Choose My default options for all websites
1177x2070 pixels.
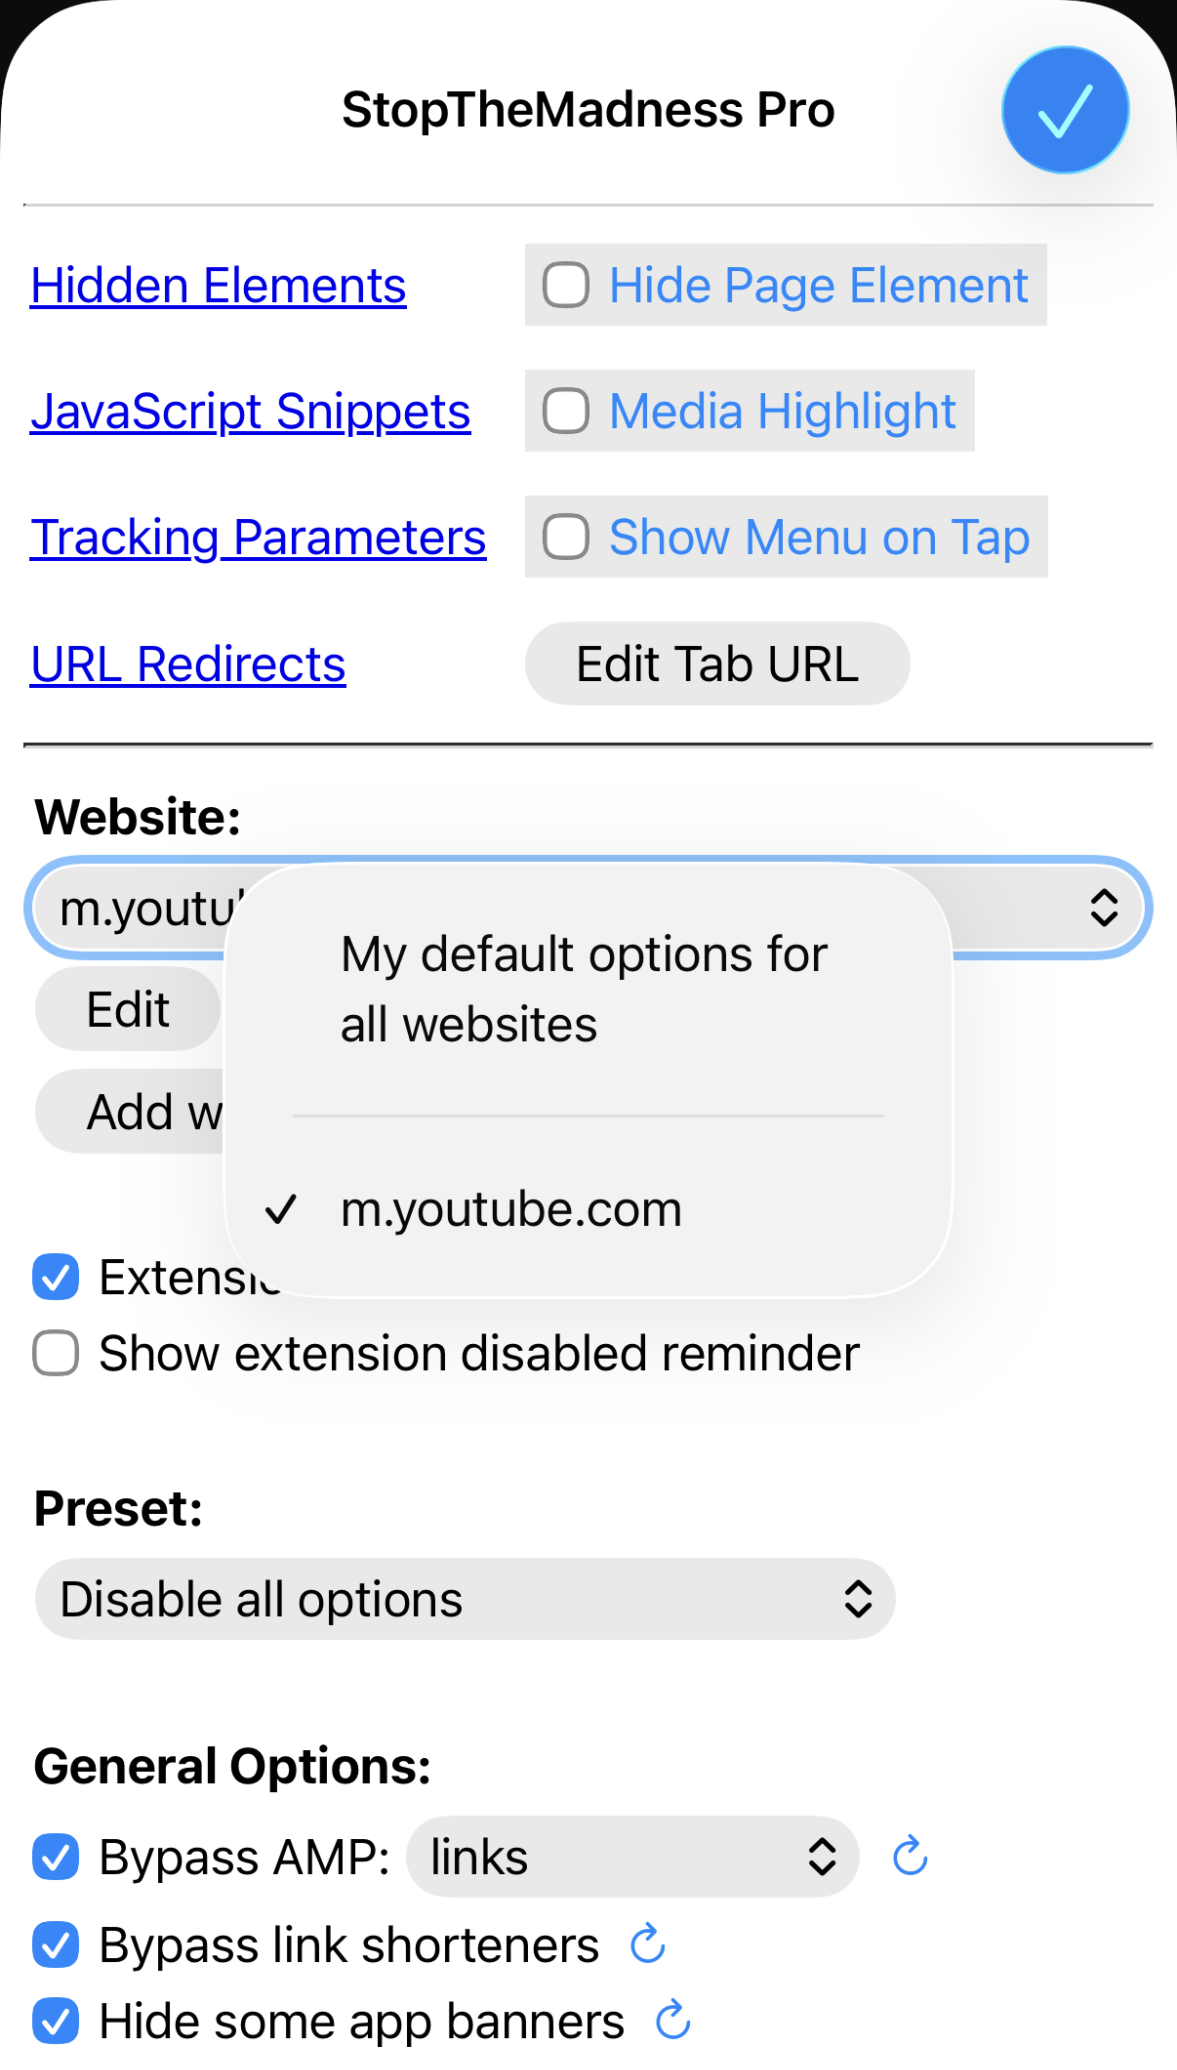584,989
